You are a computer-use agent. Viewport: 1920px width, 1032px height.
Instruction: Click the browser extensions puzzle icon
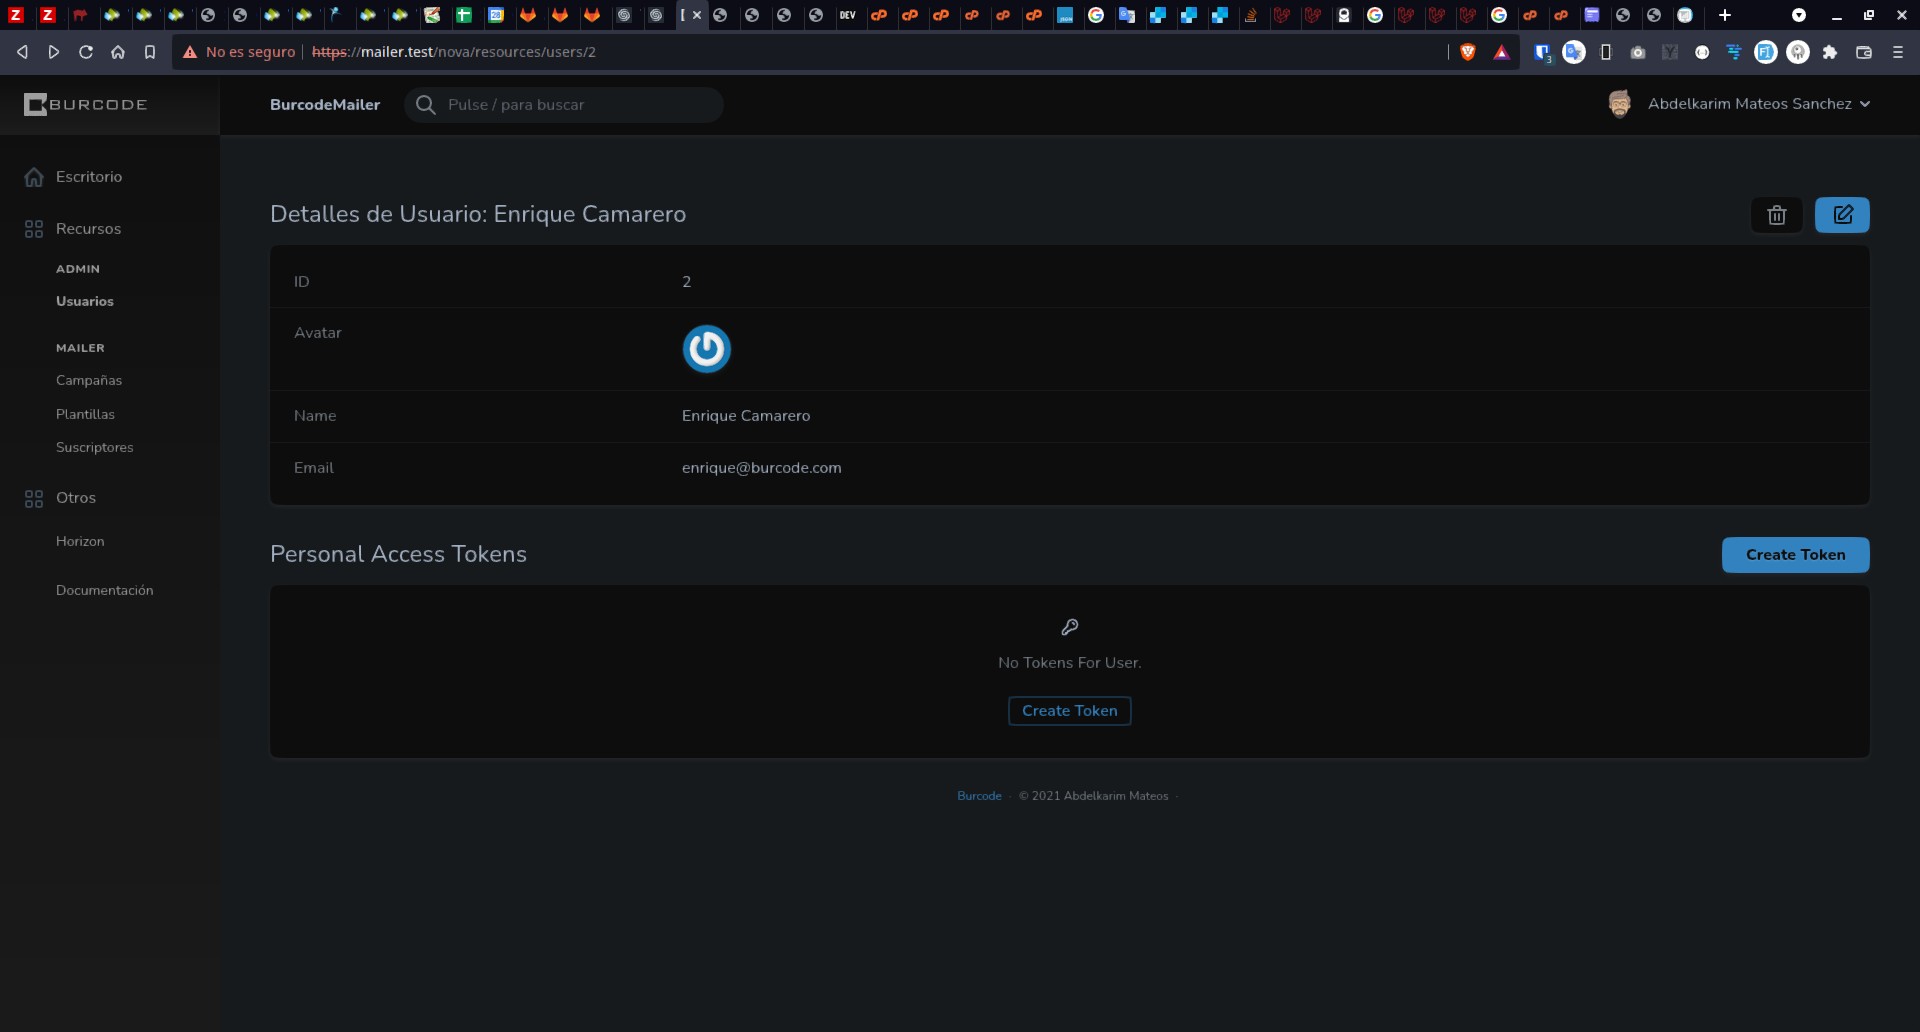pos(1830,52)
